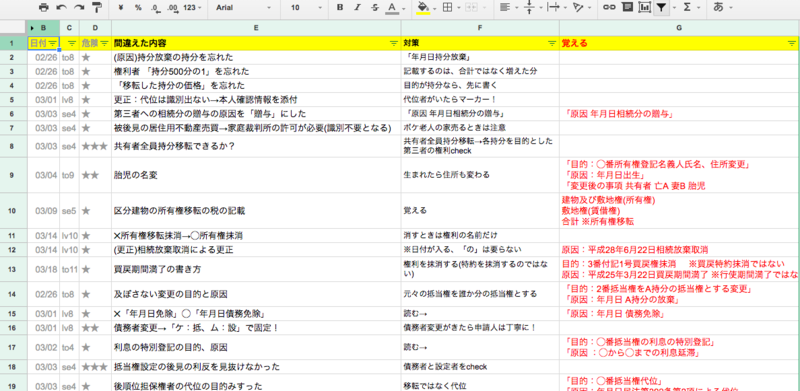The height and width of the screenshot is (391, 800).
Task: Select three-star cell in row 18
Action: coord(95,366)
